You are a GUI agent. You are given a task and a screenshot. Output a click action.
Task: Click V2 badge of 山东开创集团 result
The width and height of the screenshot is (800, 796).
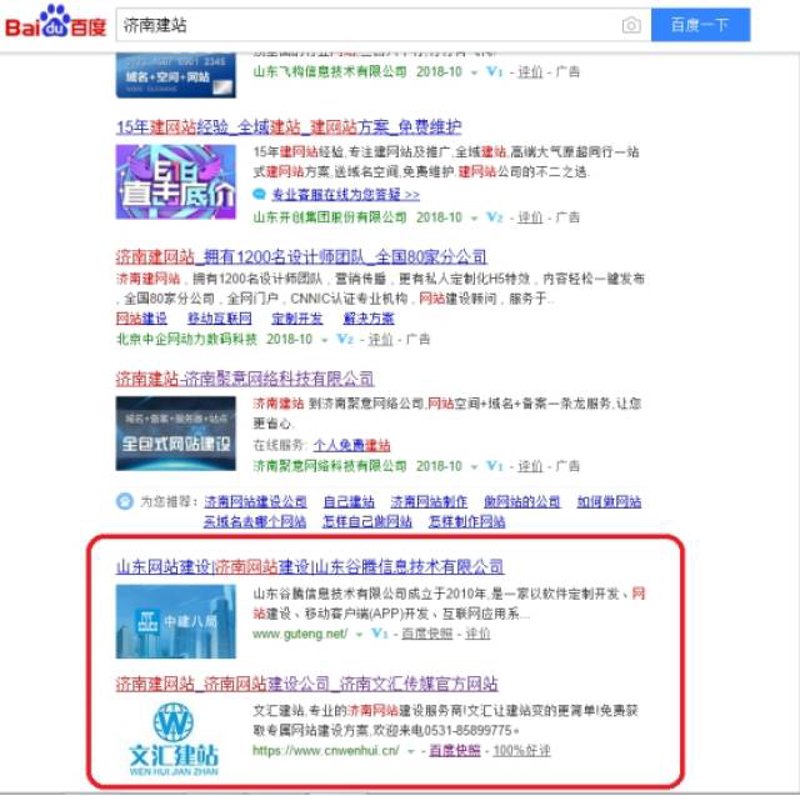[x=494, y=217]
